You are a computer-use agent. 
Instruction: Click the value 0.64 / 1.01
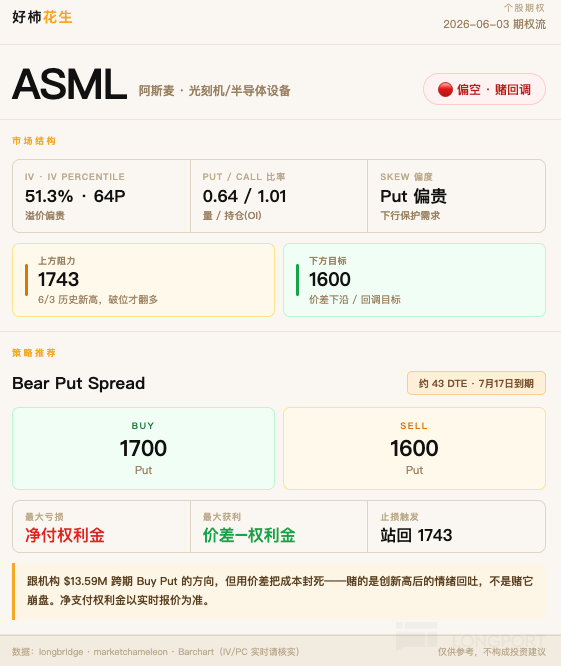pos(245,196)
